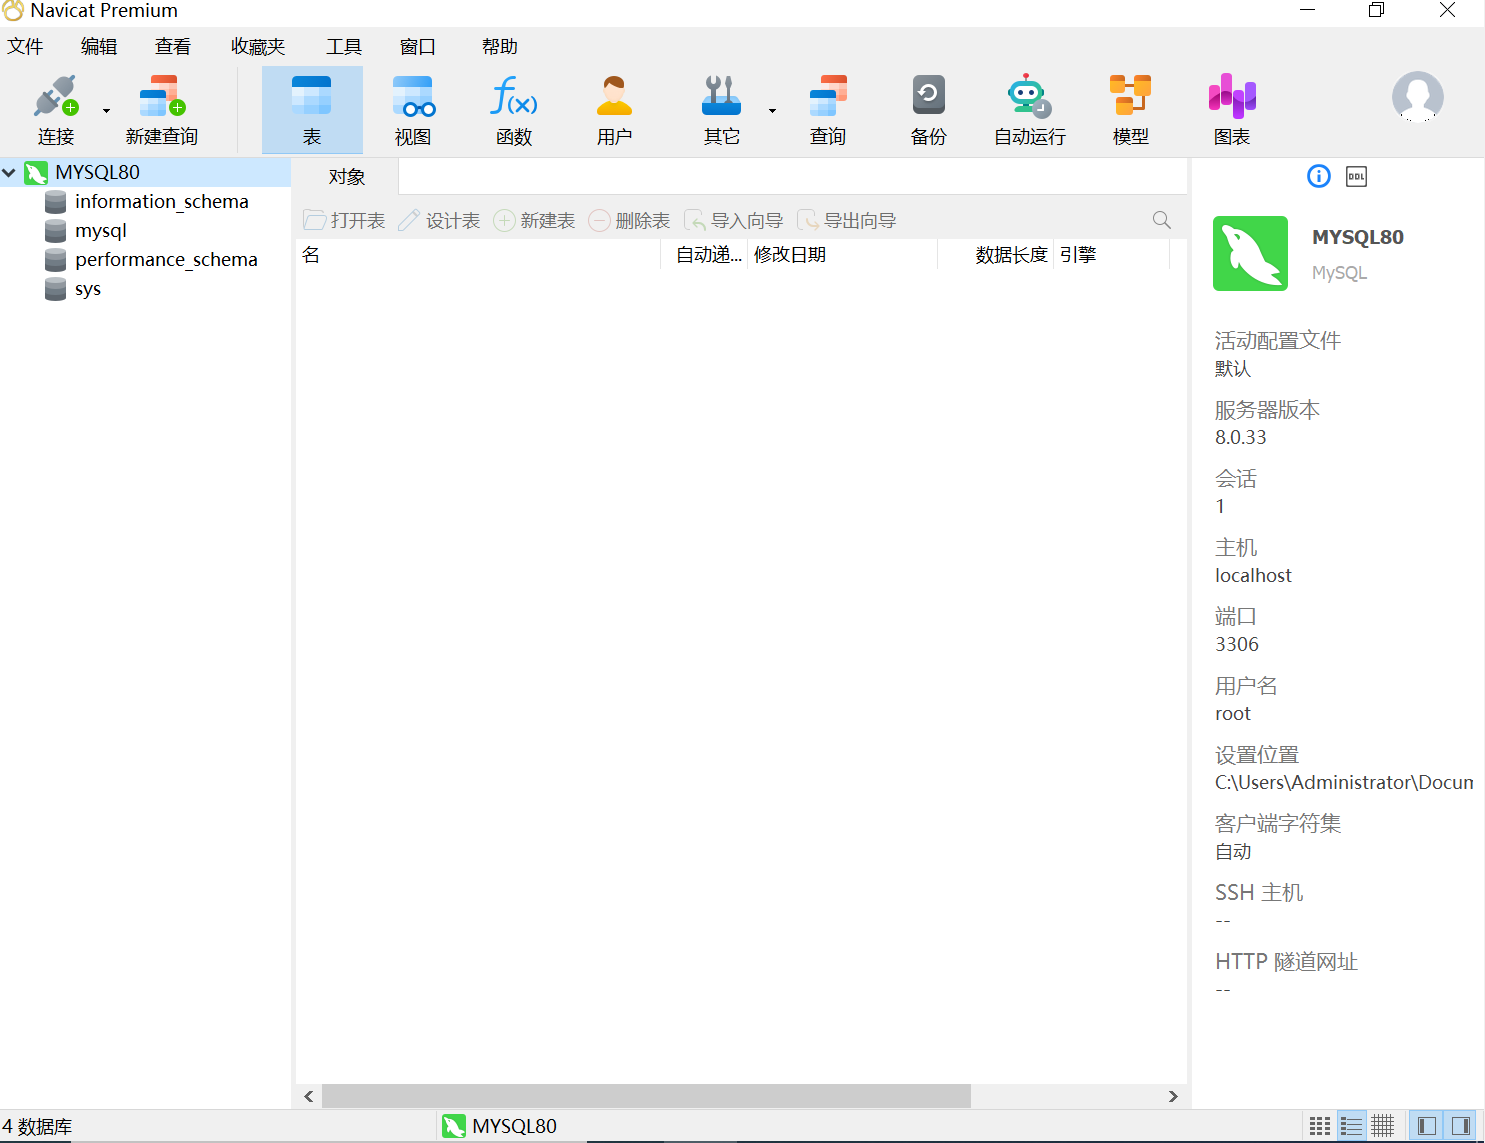Click the User (用户) toolbar icon
The width and height of the screenshot is (1485, 1143).
614,98
